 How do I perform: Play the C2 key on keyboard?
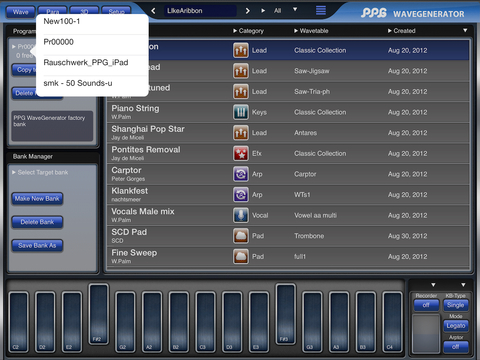(x=19, y=322)
